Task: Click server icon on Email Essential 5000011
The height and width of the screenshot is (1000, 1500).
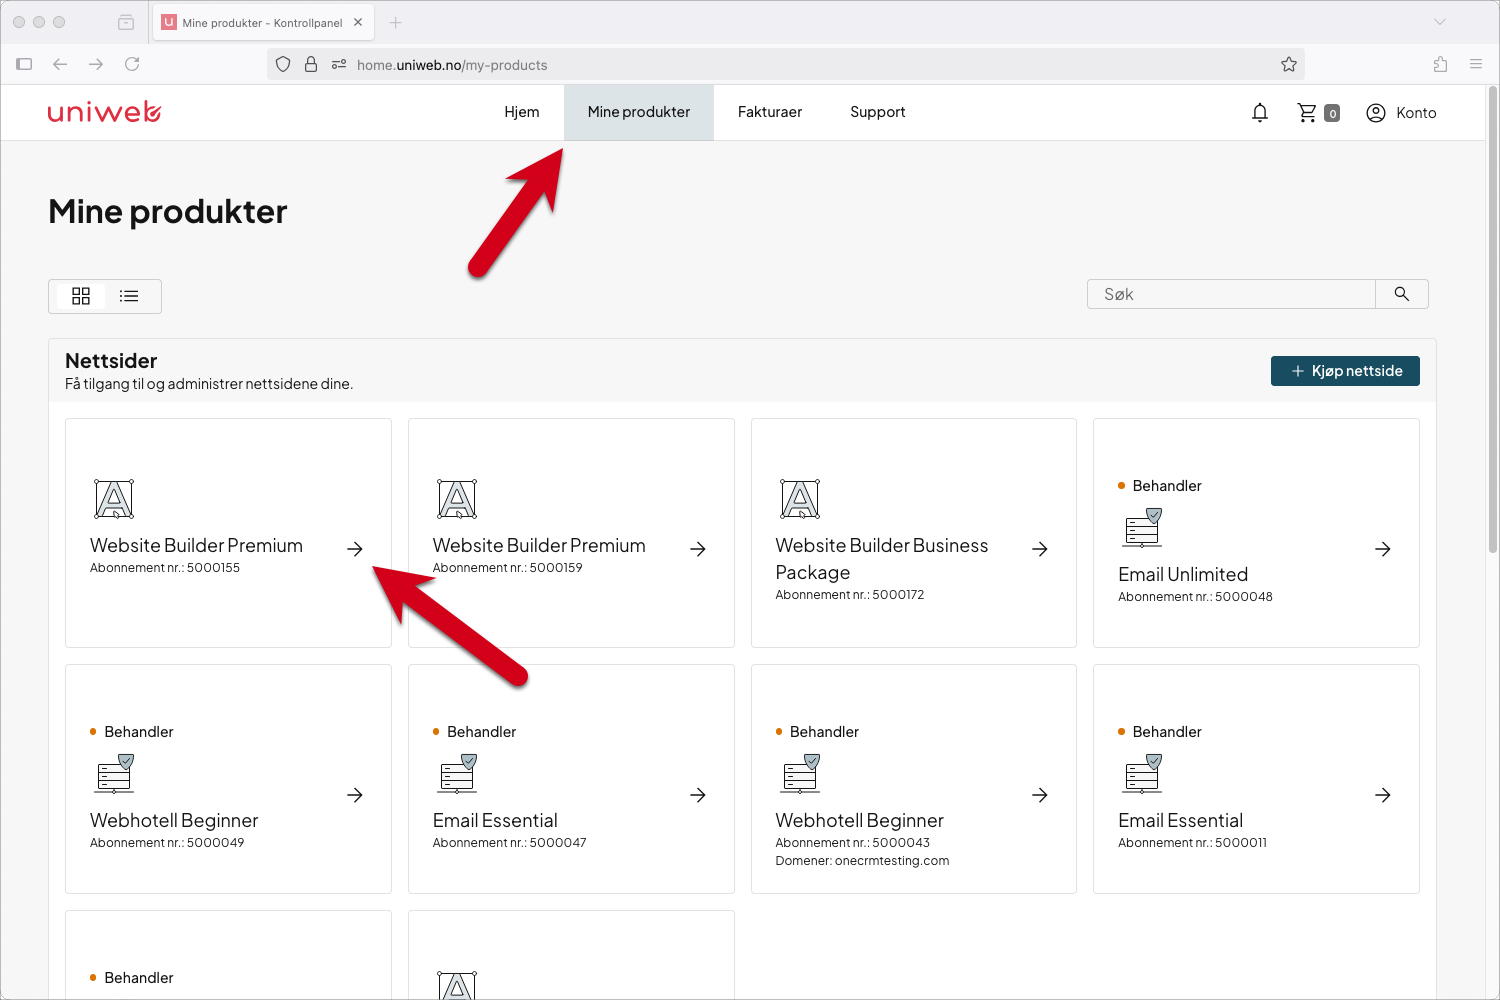Action: [x=1142, y=773]
